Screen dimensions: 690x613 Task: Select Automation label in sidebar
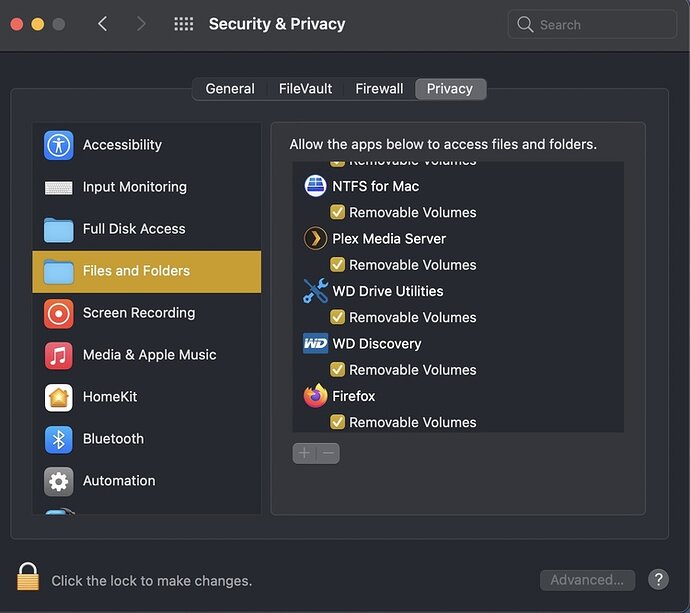click(x=119, y=481)
